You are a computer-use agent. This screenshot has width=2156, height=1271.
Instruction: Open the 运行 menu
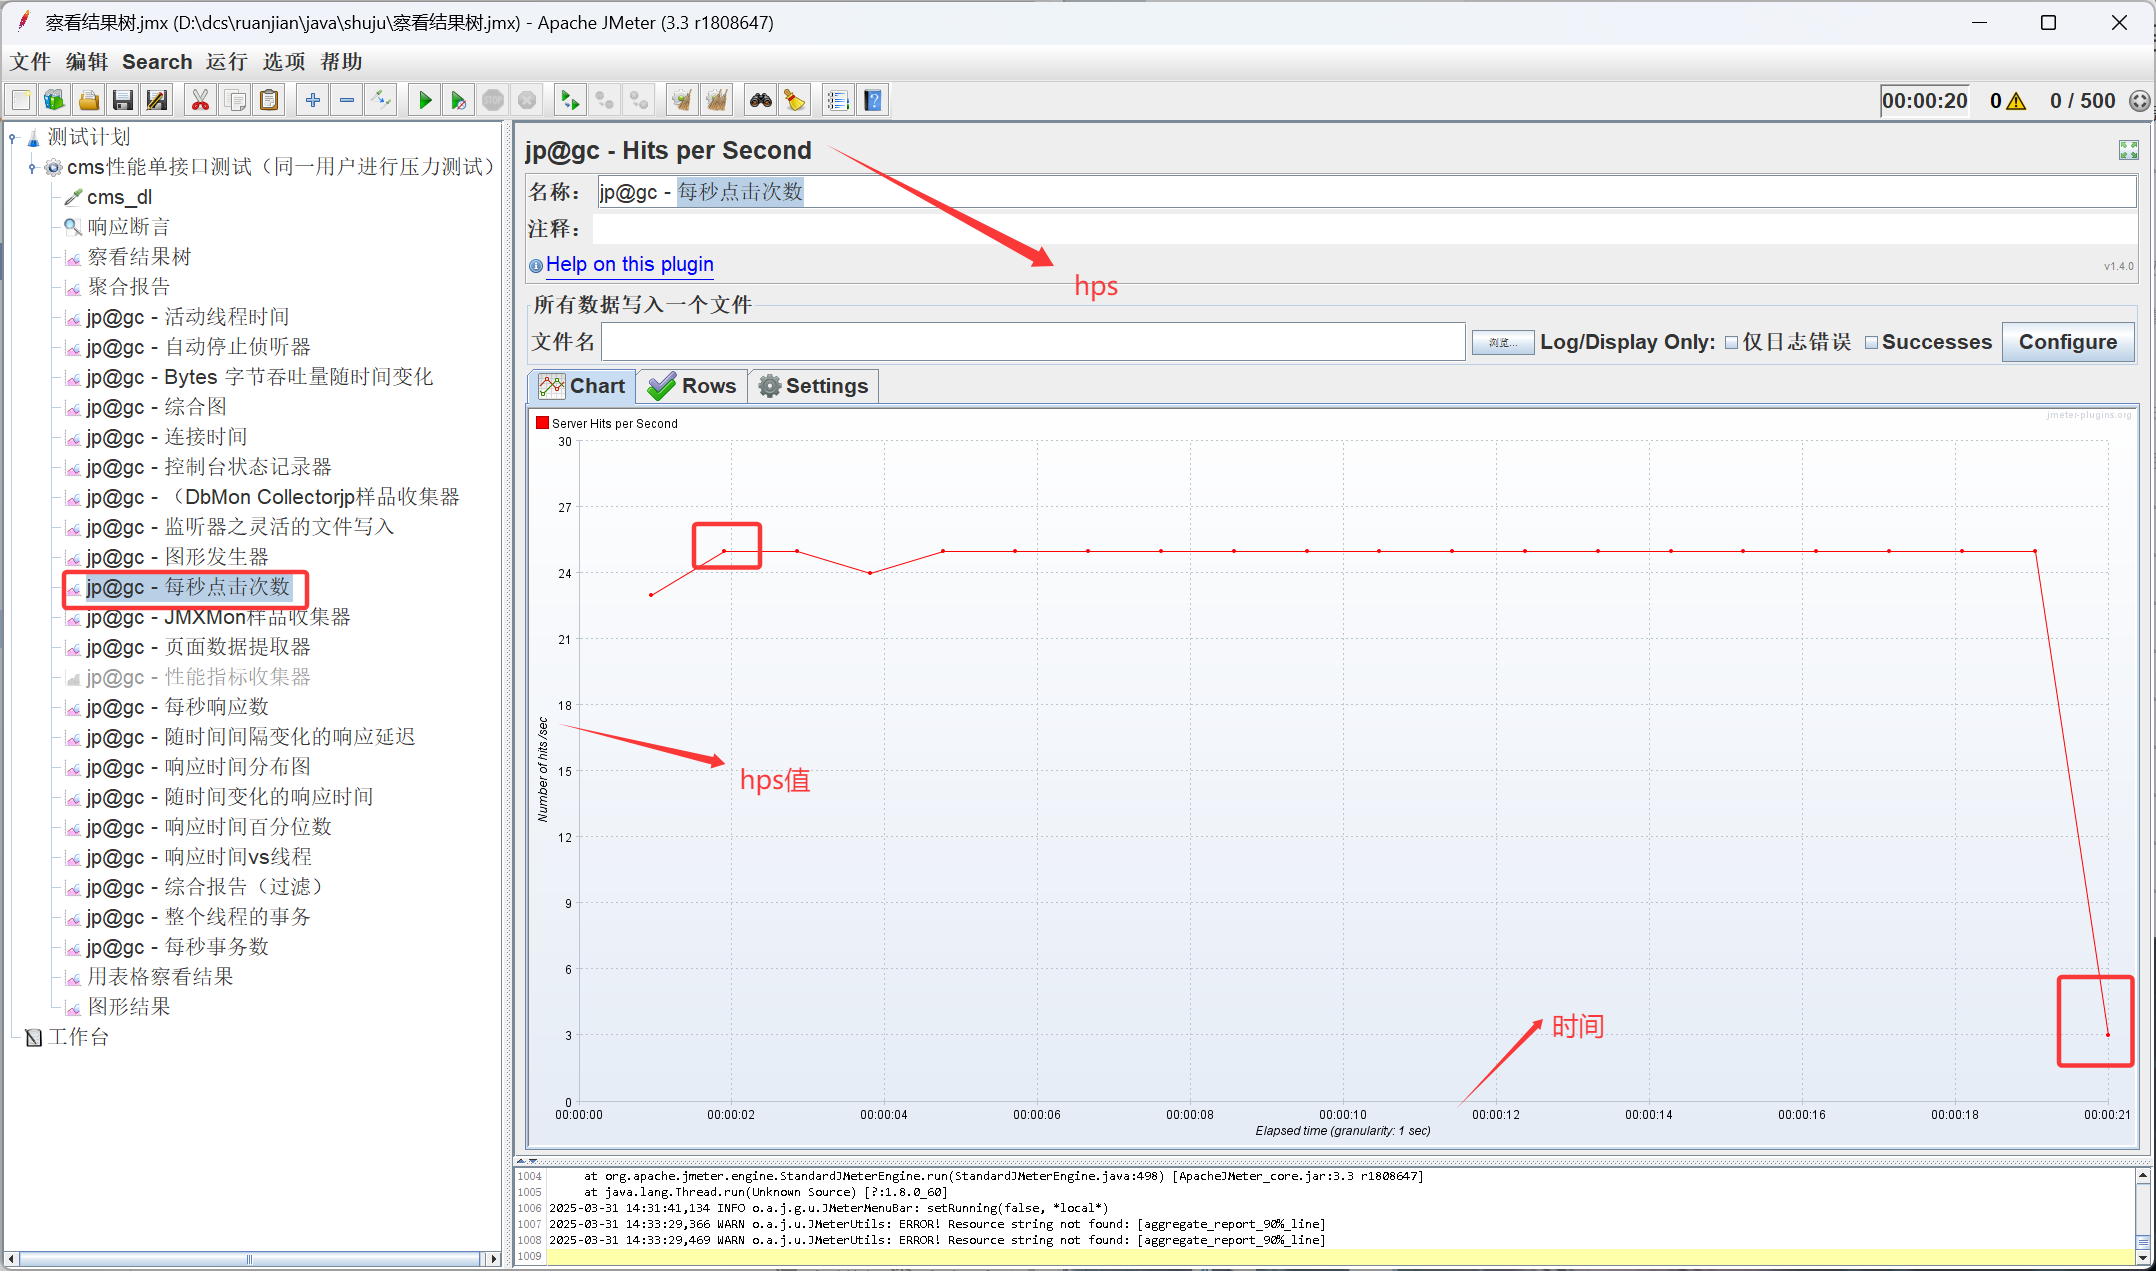tap(227, 62)
